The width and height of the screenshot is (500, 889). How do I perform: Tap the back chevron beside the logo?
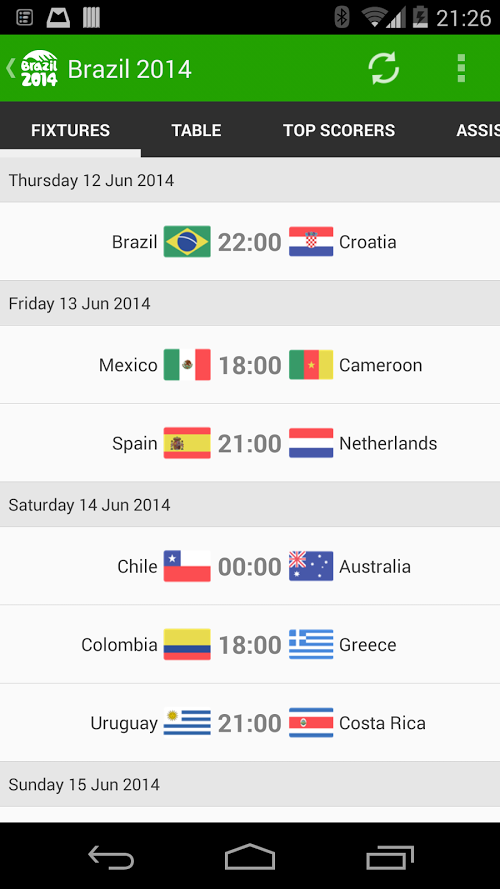pos(10,68)
